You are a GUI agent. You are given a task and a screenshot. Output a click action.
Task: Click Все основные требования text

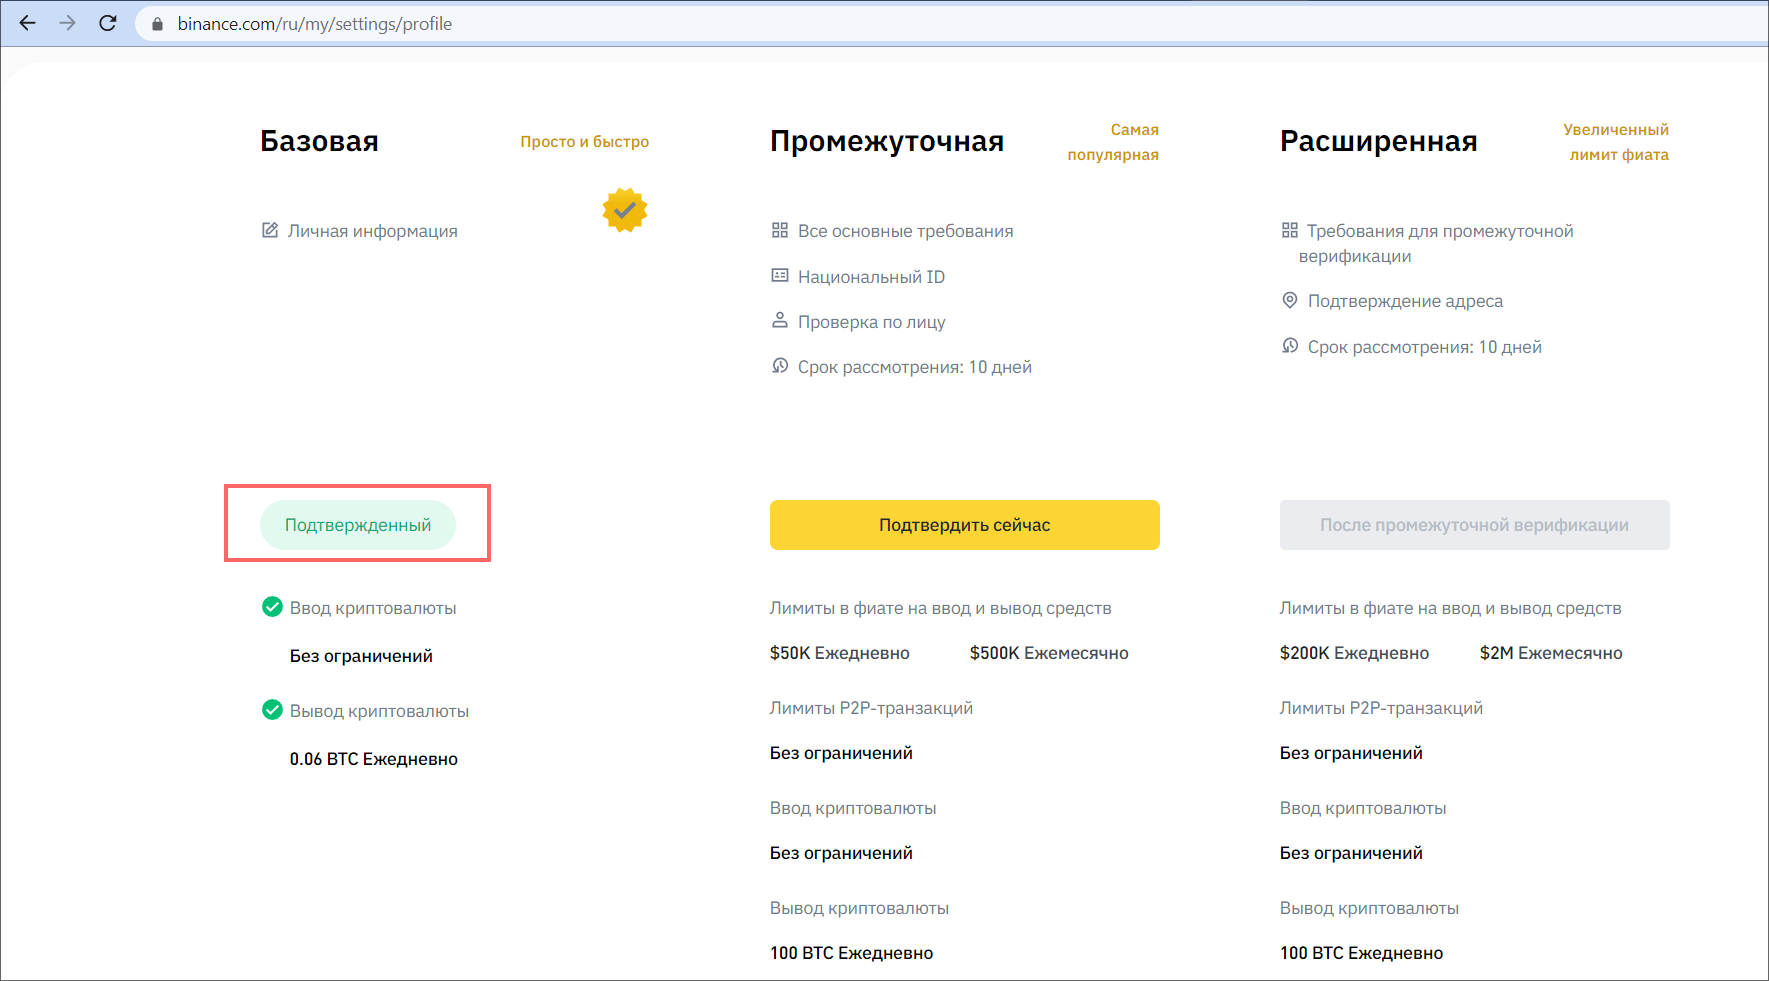point(906,231)
